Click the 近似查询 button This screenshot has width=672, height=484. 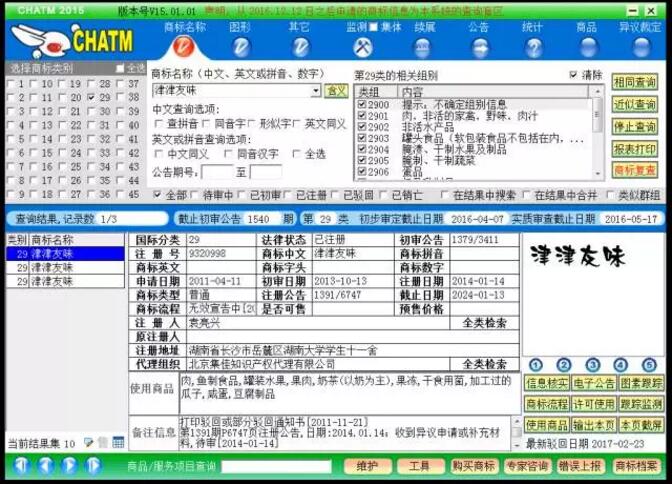(634, 105)
